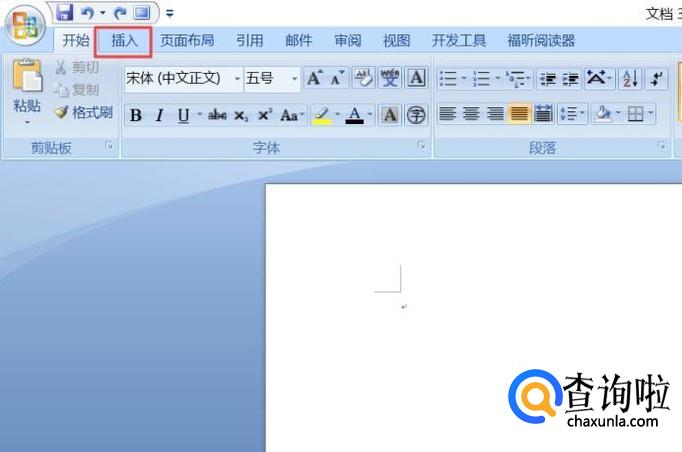Redo the last action
This screenshot has height=452, width=682.
pos(120,13)
